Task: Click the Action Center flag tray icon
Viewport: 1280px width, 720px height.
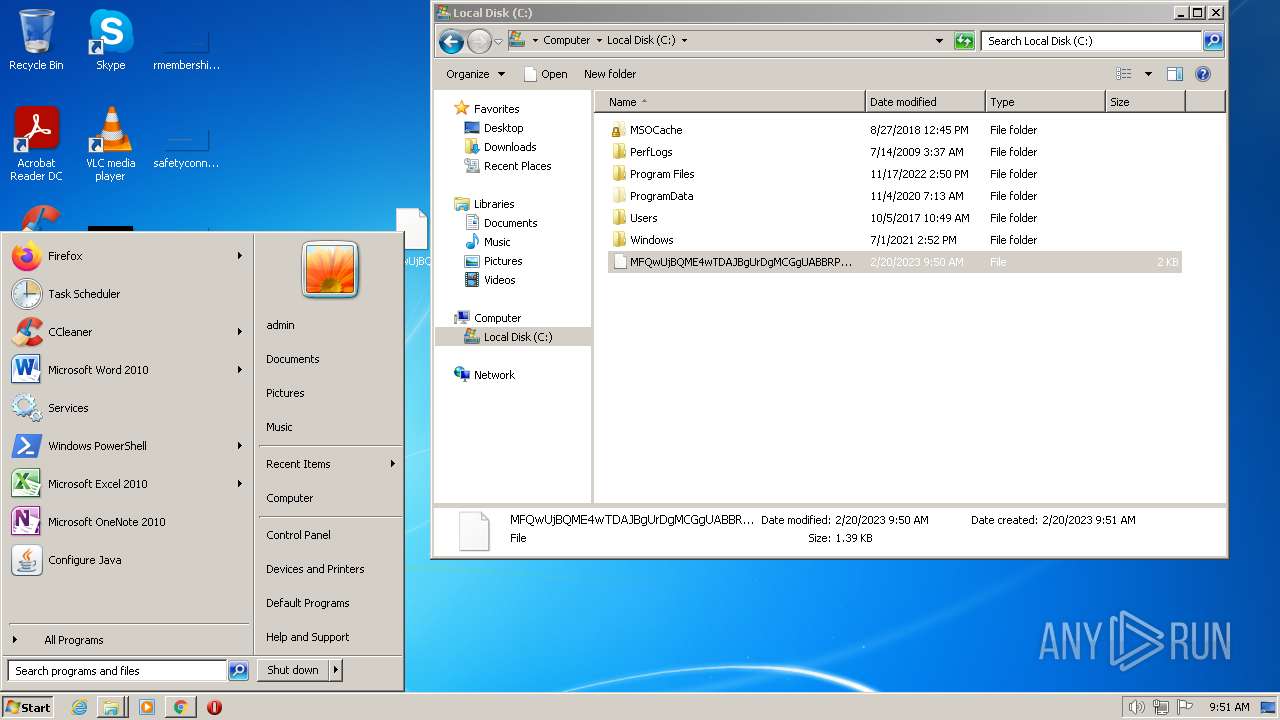Action: pyautogui.click(x=1186, y=707)
